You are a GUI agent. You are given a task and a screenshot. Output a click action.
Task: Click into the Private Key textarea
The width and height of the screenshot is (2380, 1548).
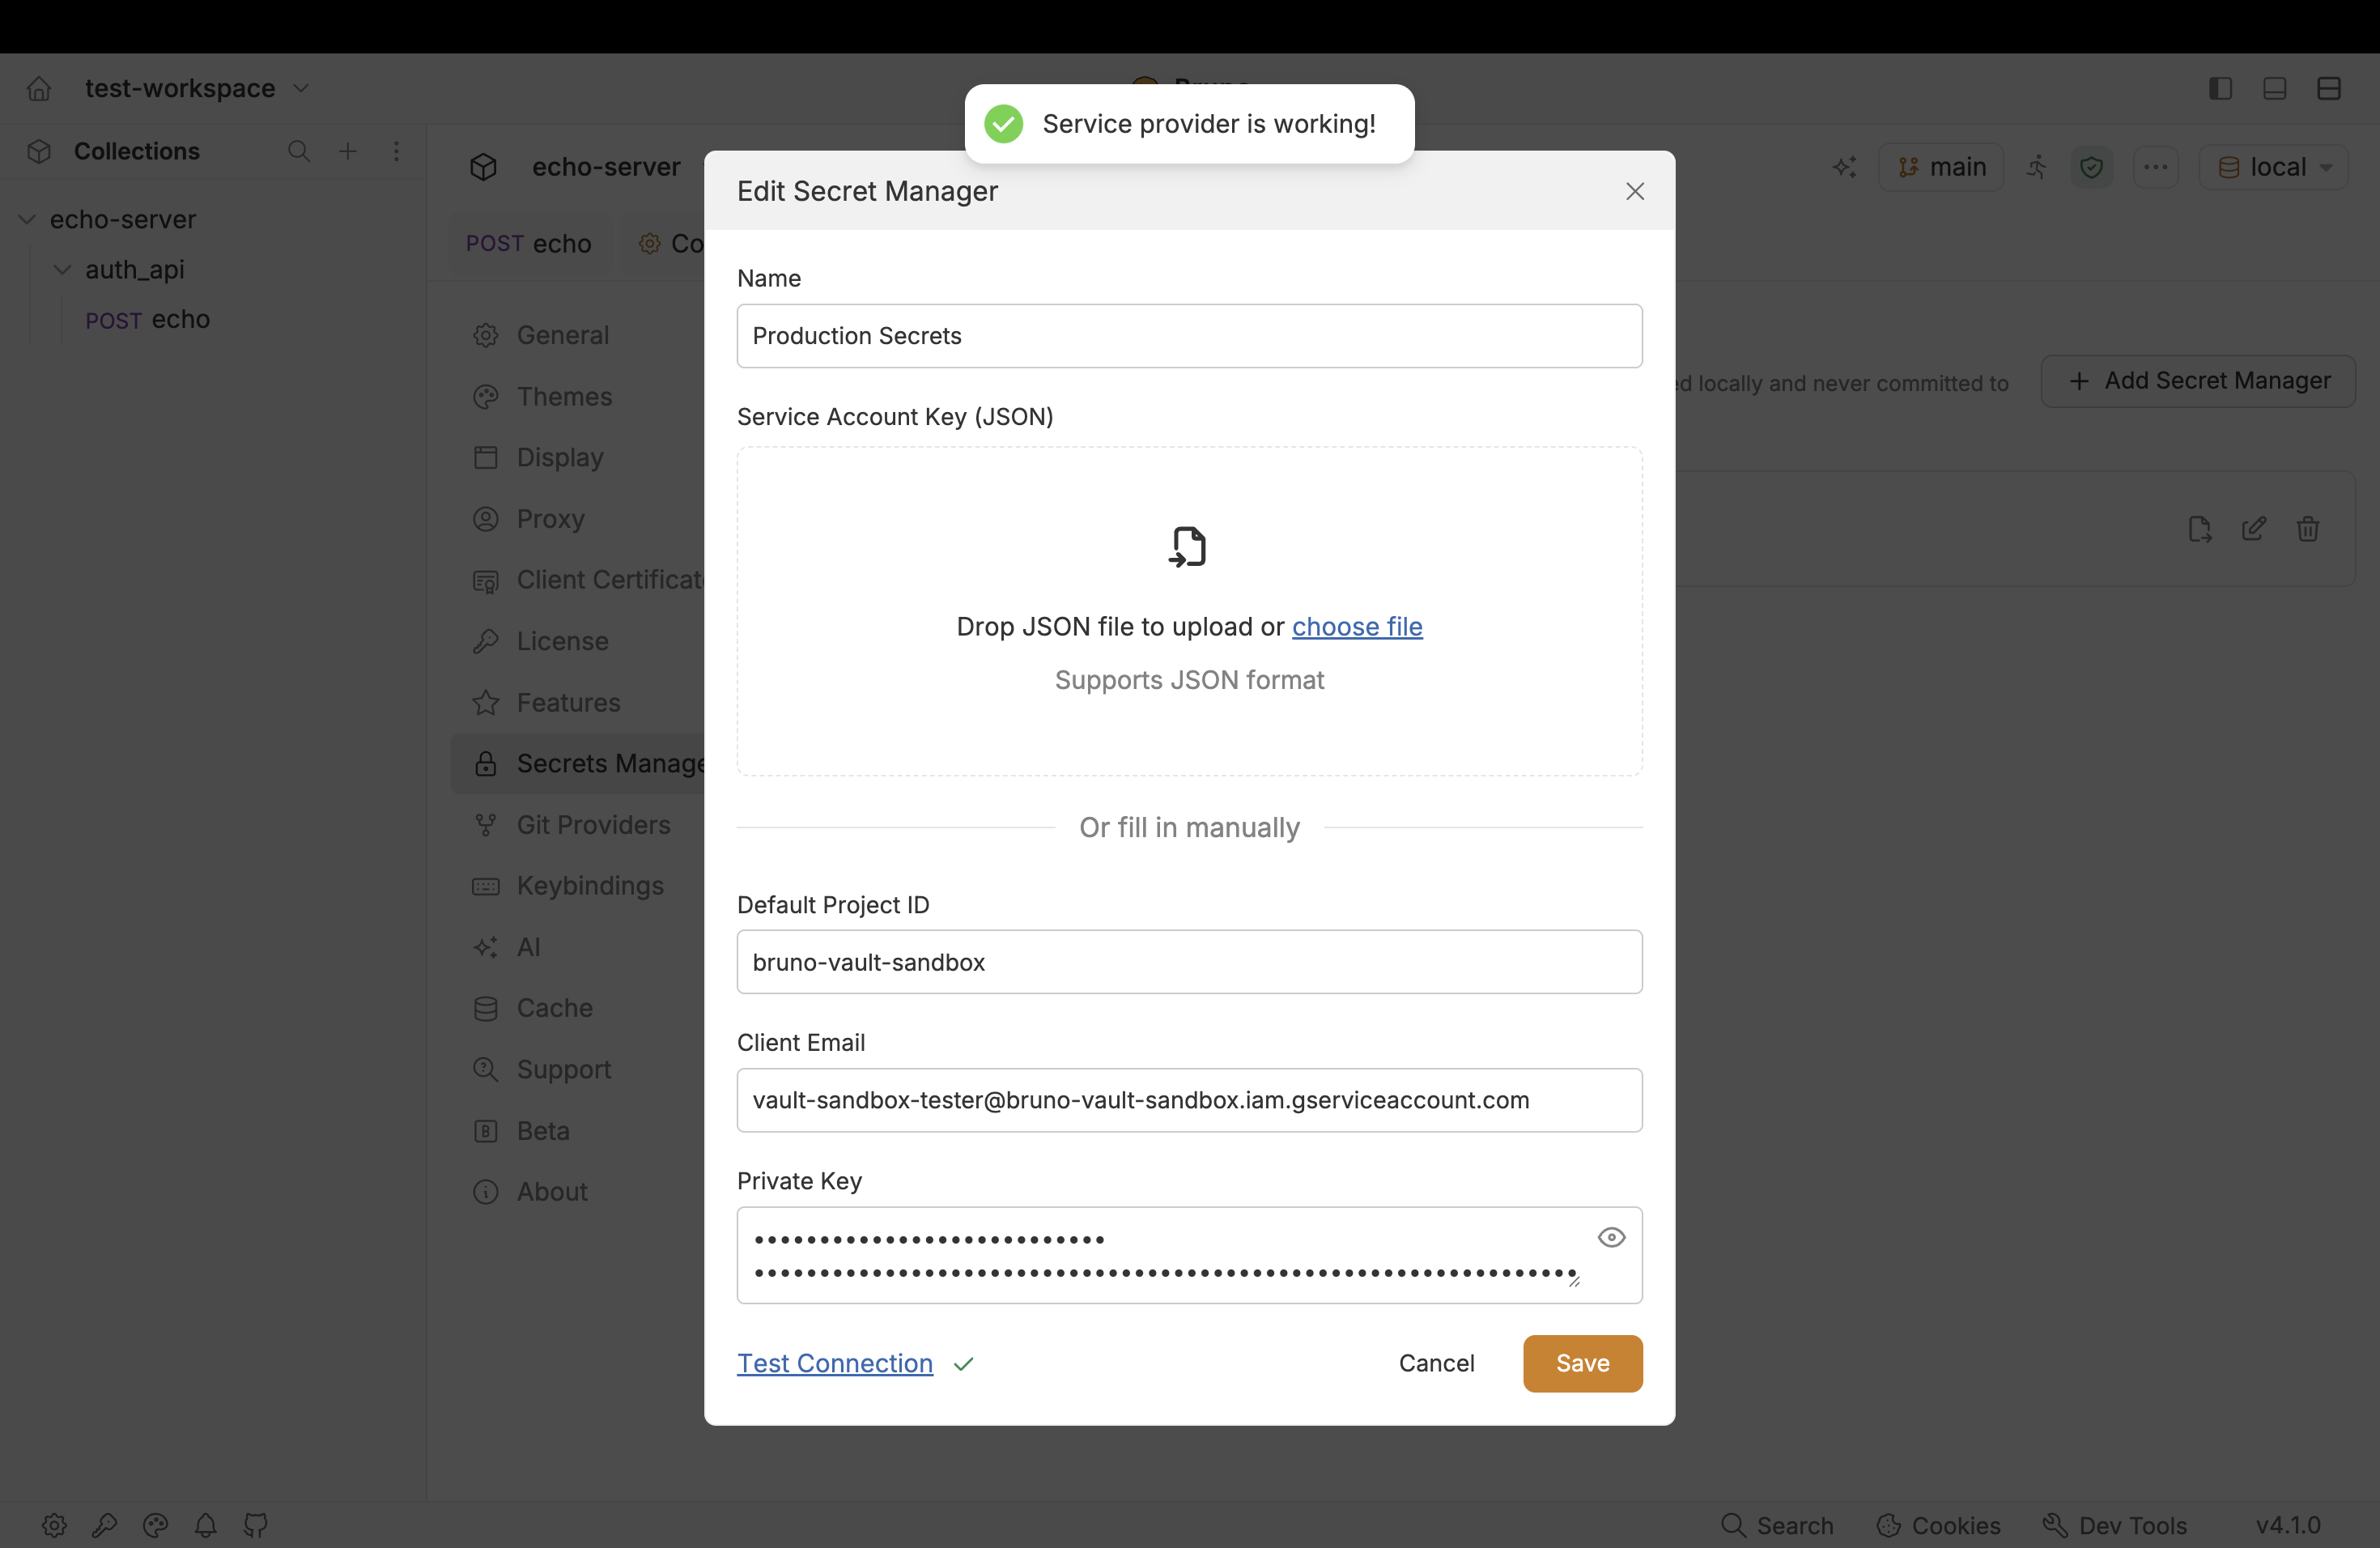point(1189,1255)
